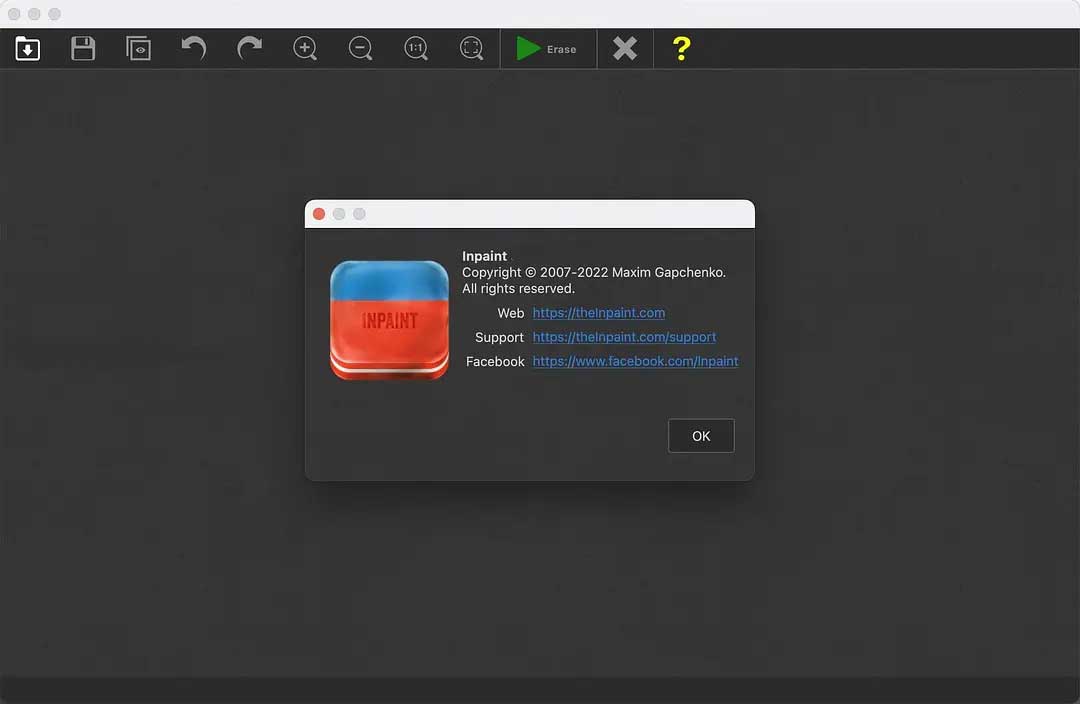Image resolution: width=1080 pixels, height=704 pixels.
Task: Click the Inpaint eraser app logo
Action: [389, 320]
